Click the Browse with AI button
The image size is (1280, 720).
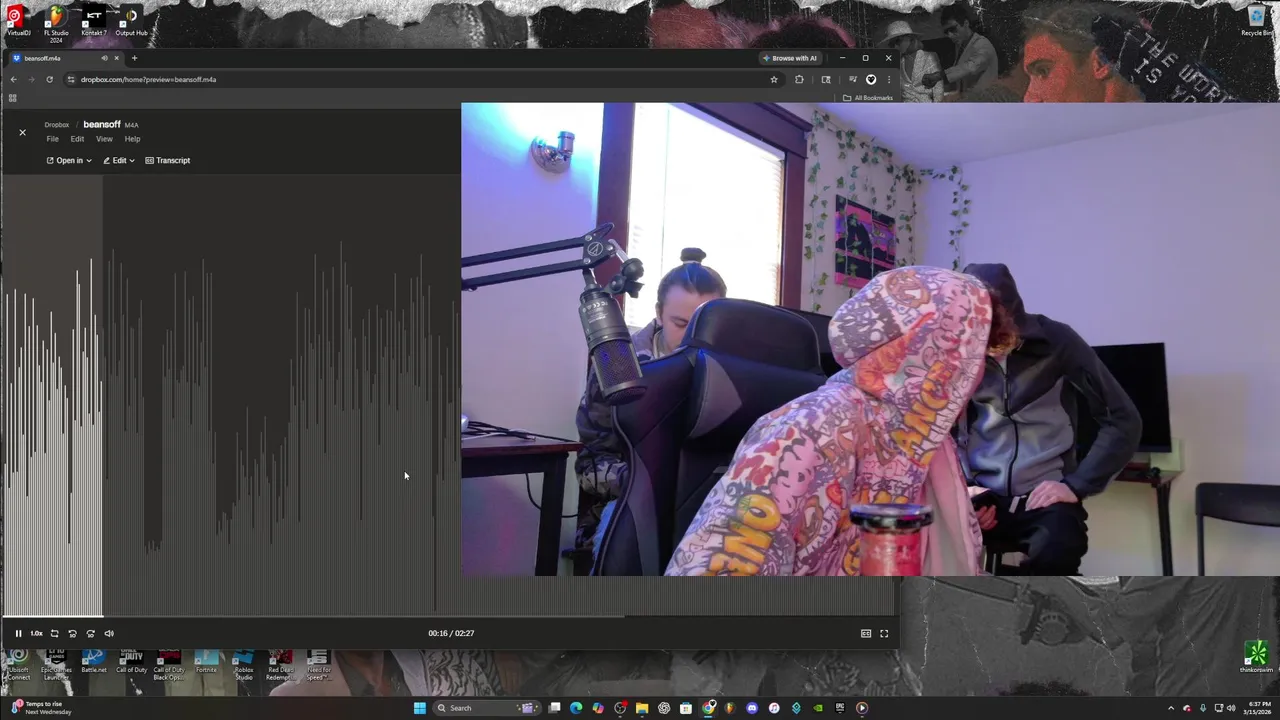[x=789, y=58]
